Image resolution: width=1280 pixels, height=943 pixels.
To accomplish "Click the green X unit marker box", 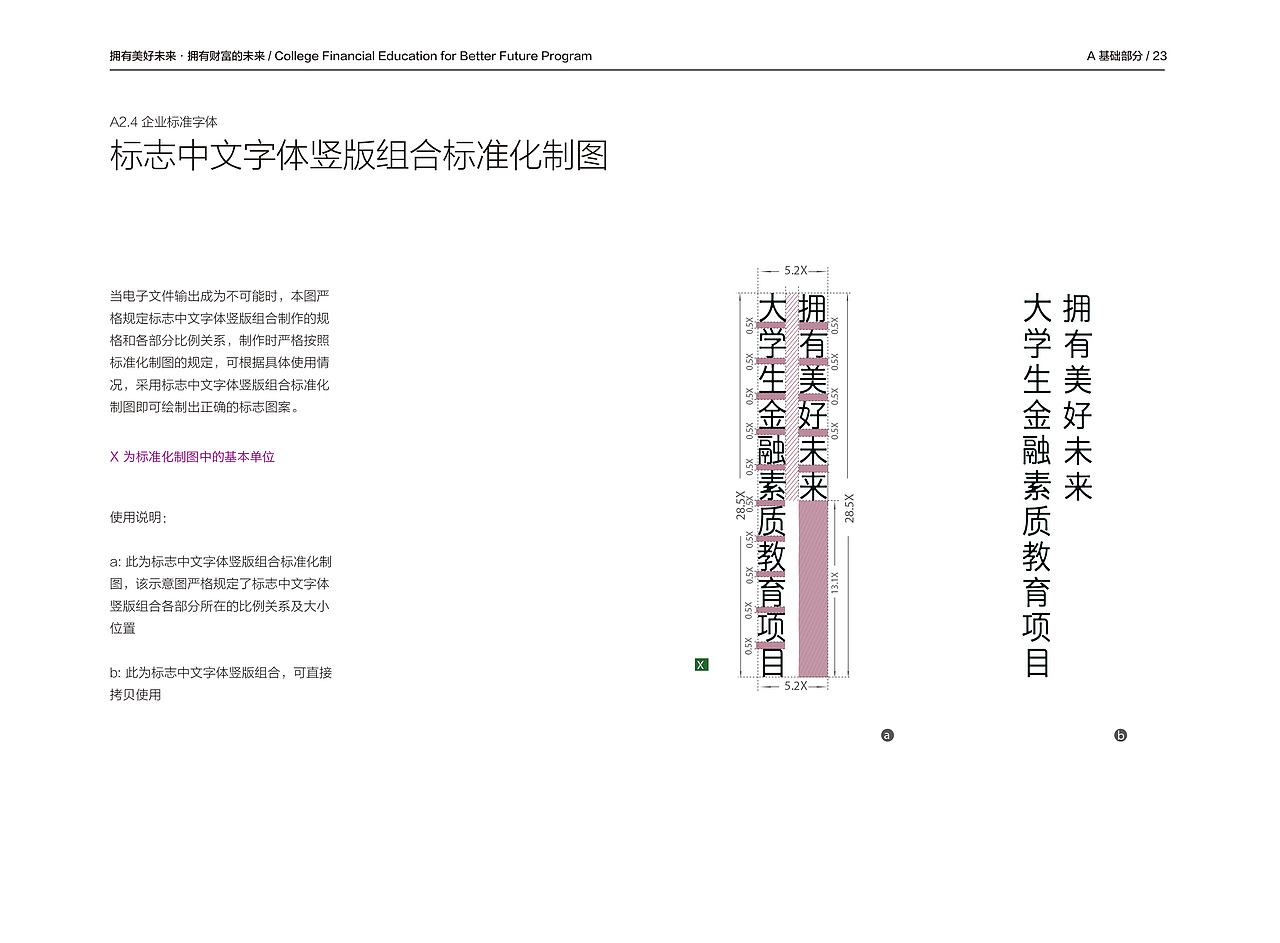I will click(702, 663).
